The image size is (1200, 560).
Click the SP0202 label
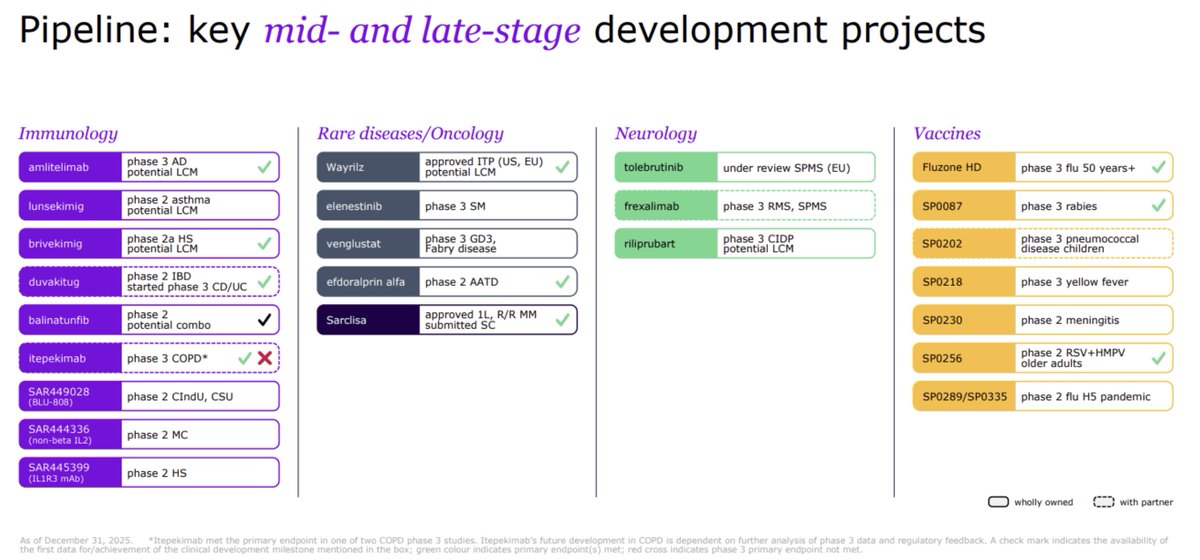[964, 243]
